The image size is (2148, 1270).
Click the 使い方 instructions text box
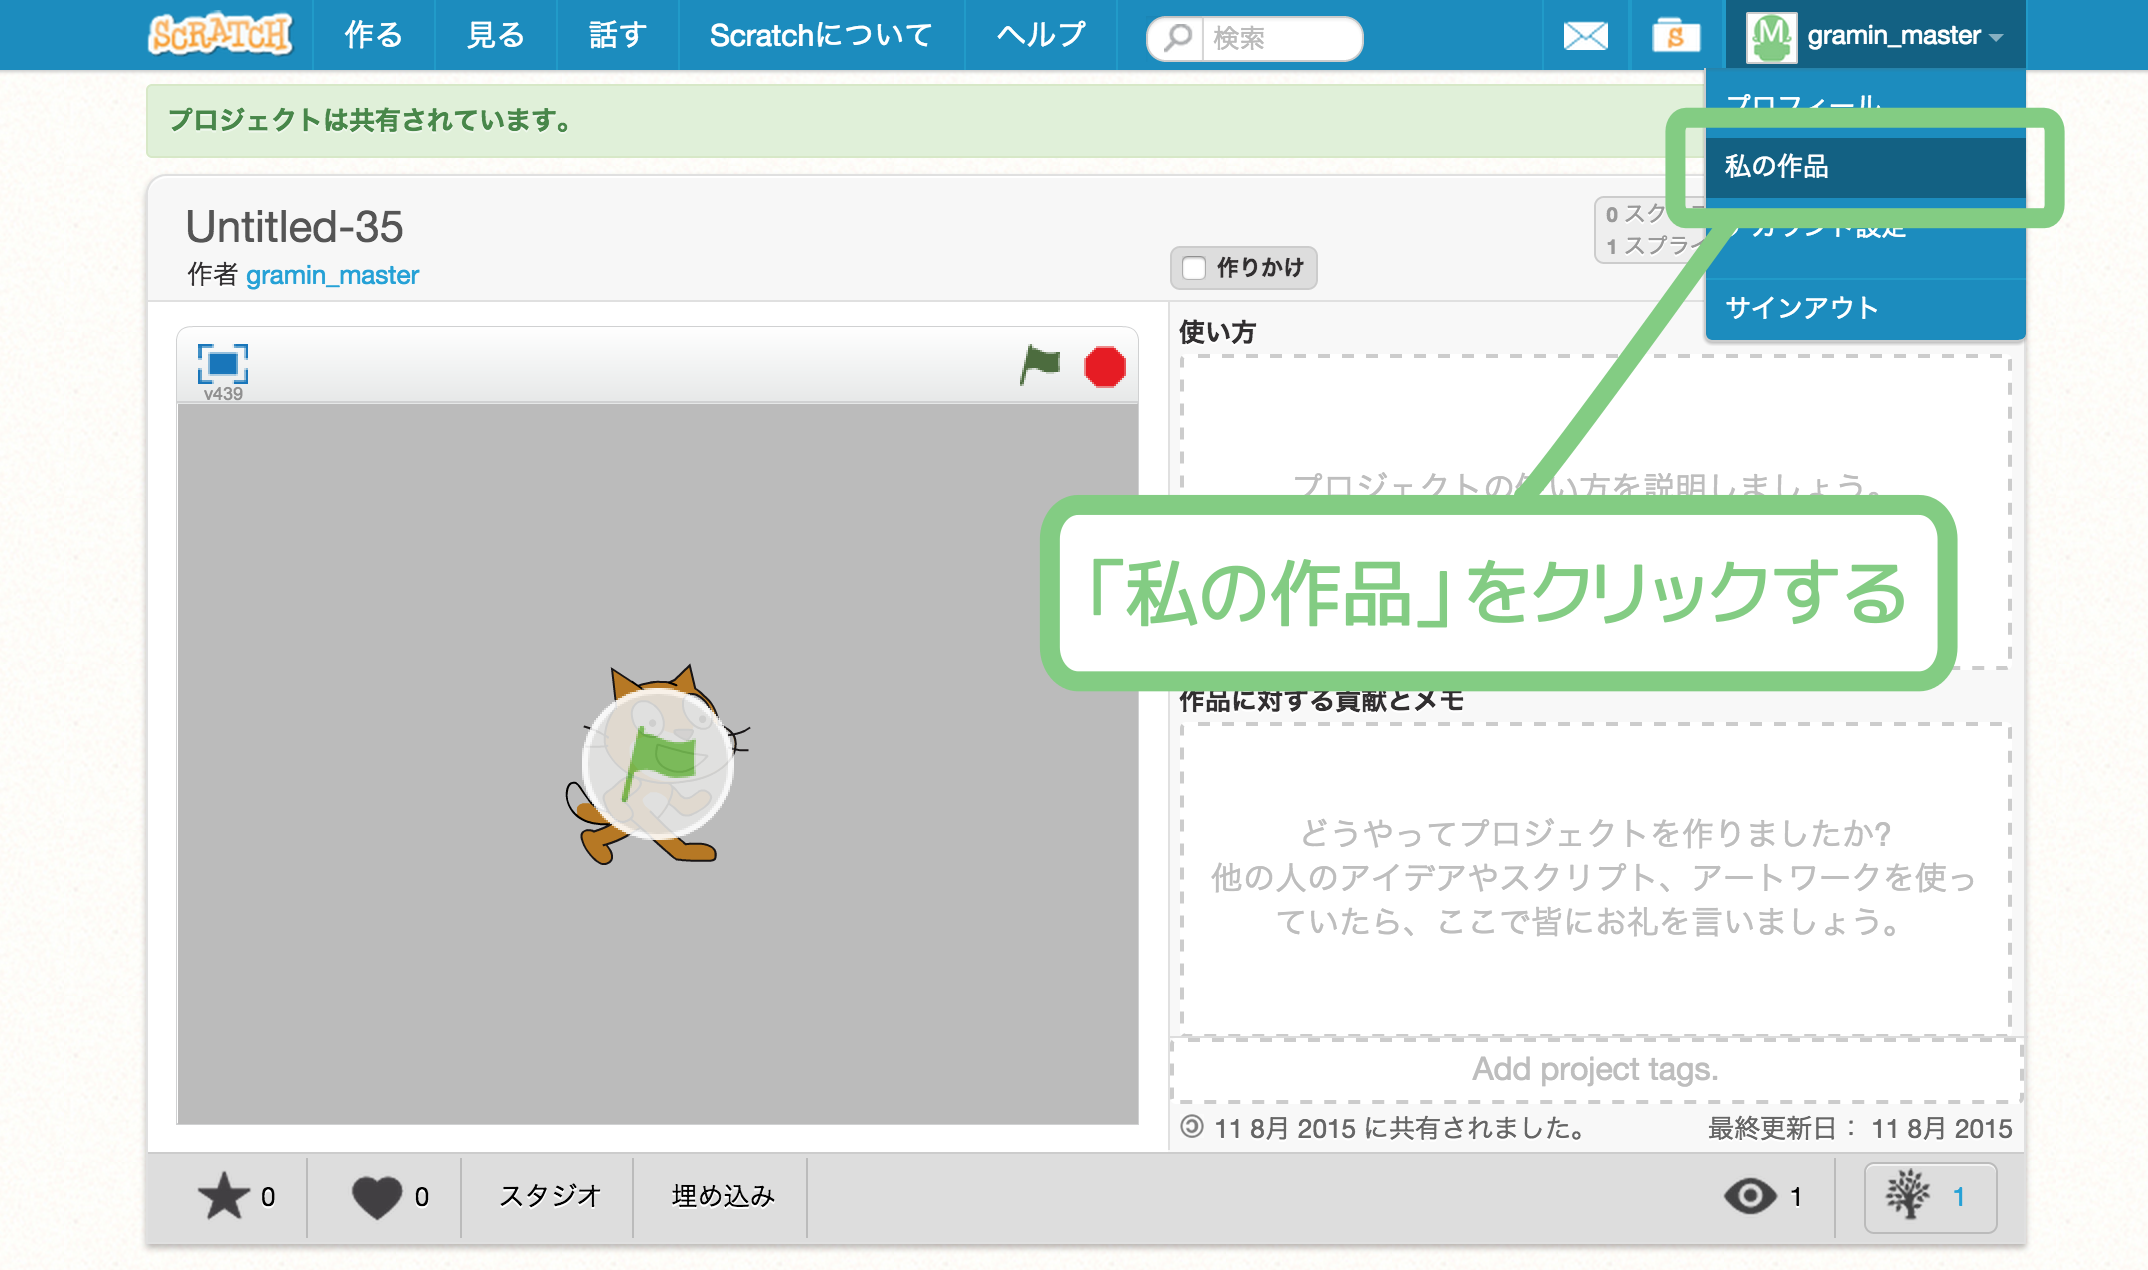click(x=1596, y=511)
